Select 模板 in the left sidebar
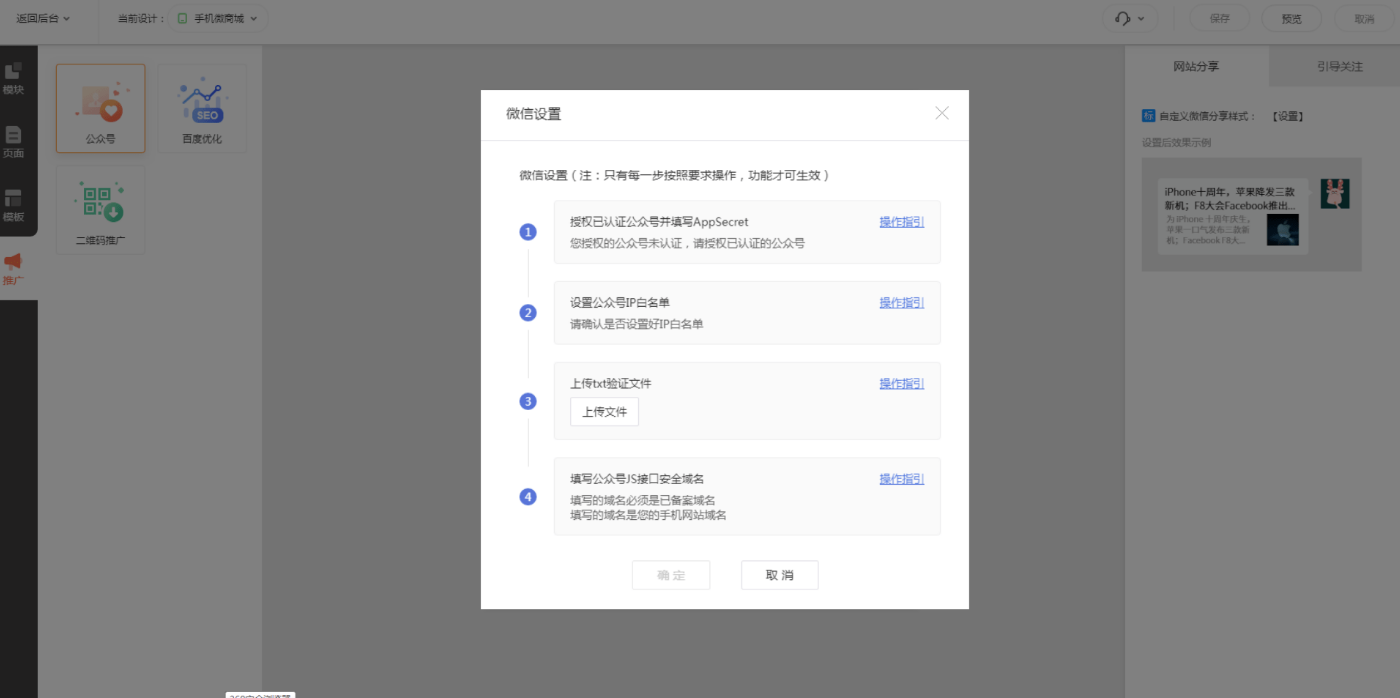 [x=14, y=205]
